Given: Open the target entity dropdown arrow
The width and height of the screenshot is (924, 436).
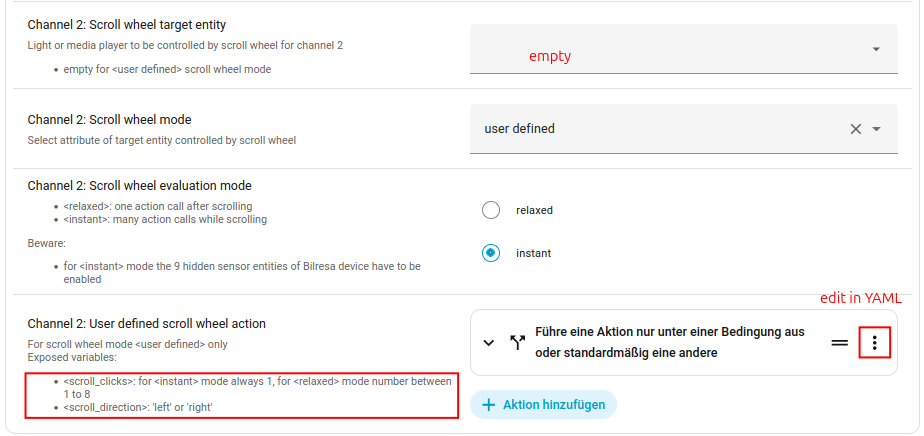Looking at the screenshot, I should [876, 49].
